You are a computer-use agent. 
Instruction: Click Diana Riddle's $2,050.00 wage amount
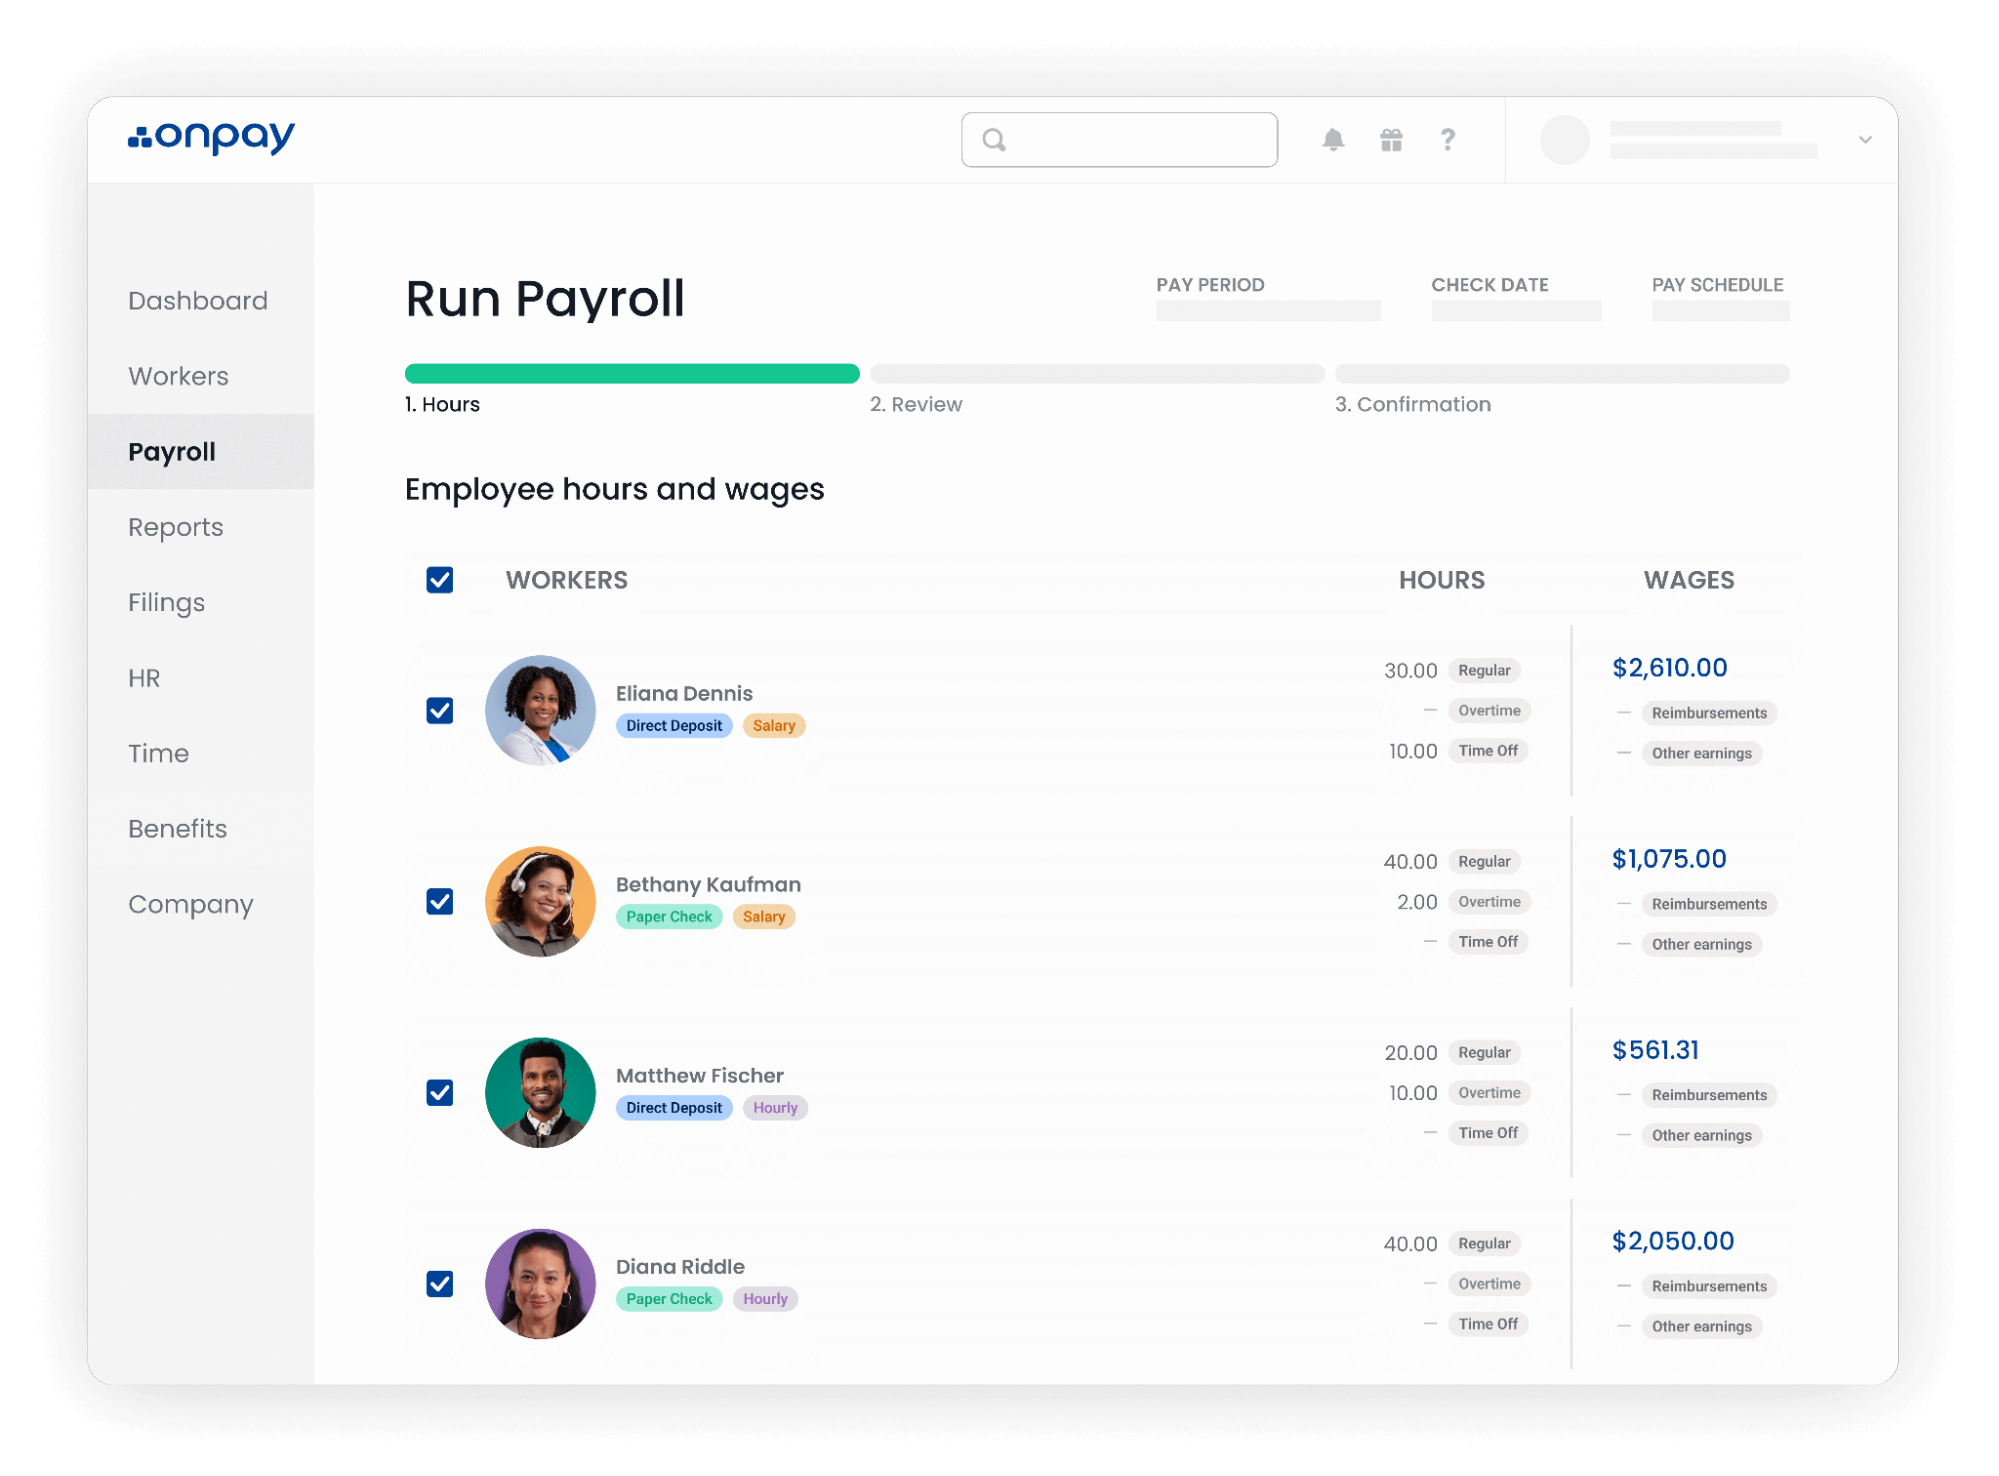pos(1673,1241)
